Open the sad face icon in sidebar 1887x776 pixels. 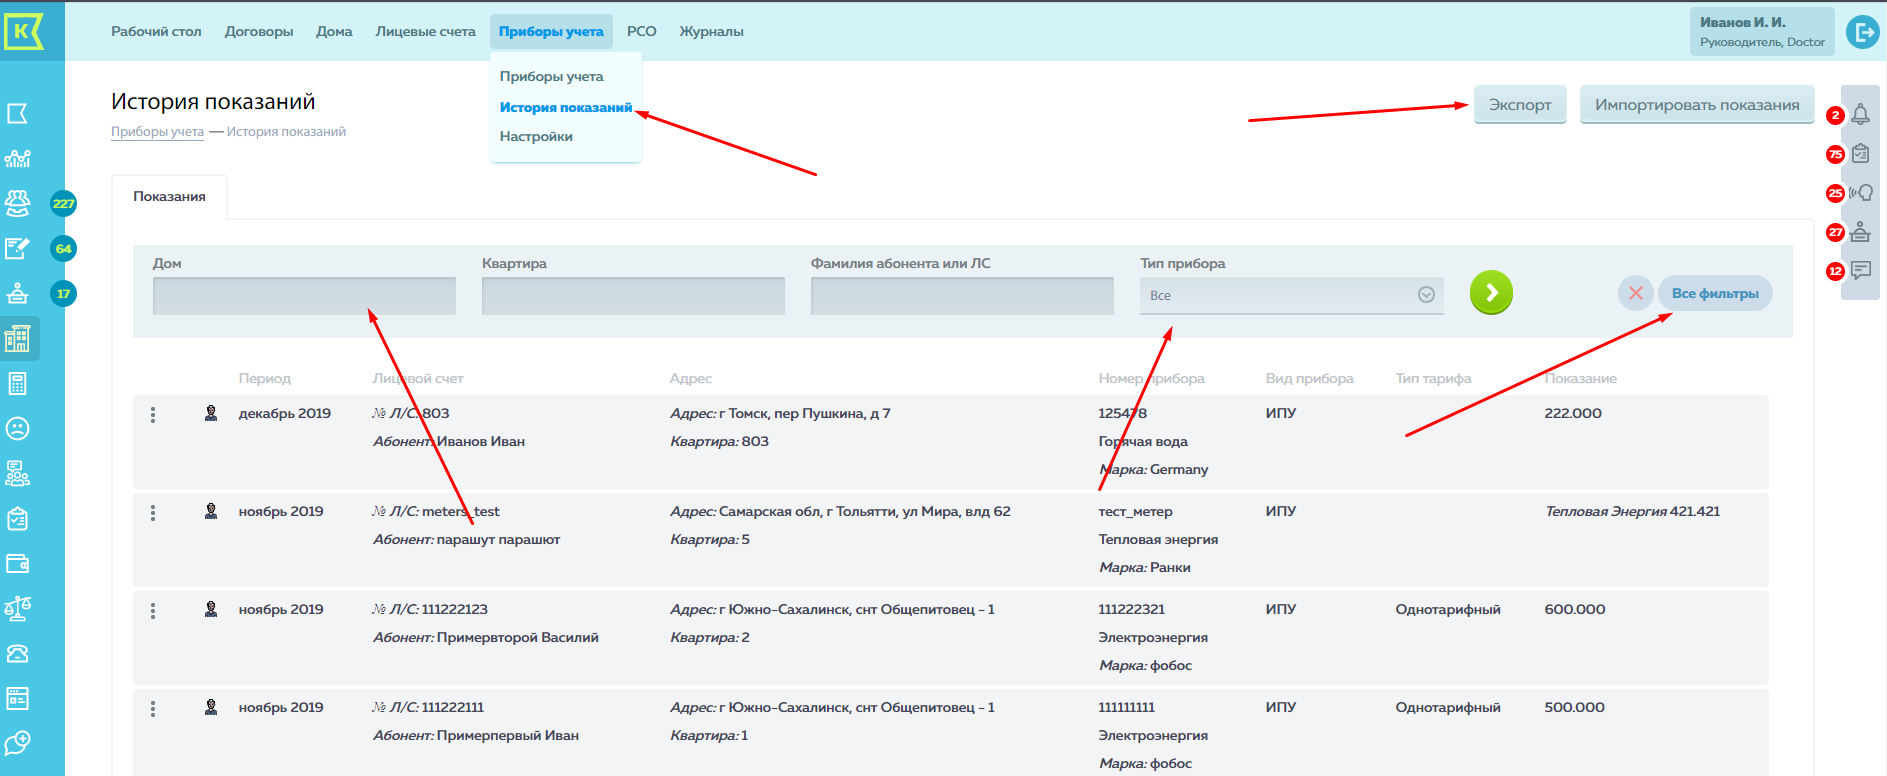pyautogui.click(x=18, y=429)
